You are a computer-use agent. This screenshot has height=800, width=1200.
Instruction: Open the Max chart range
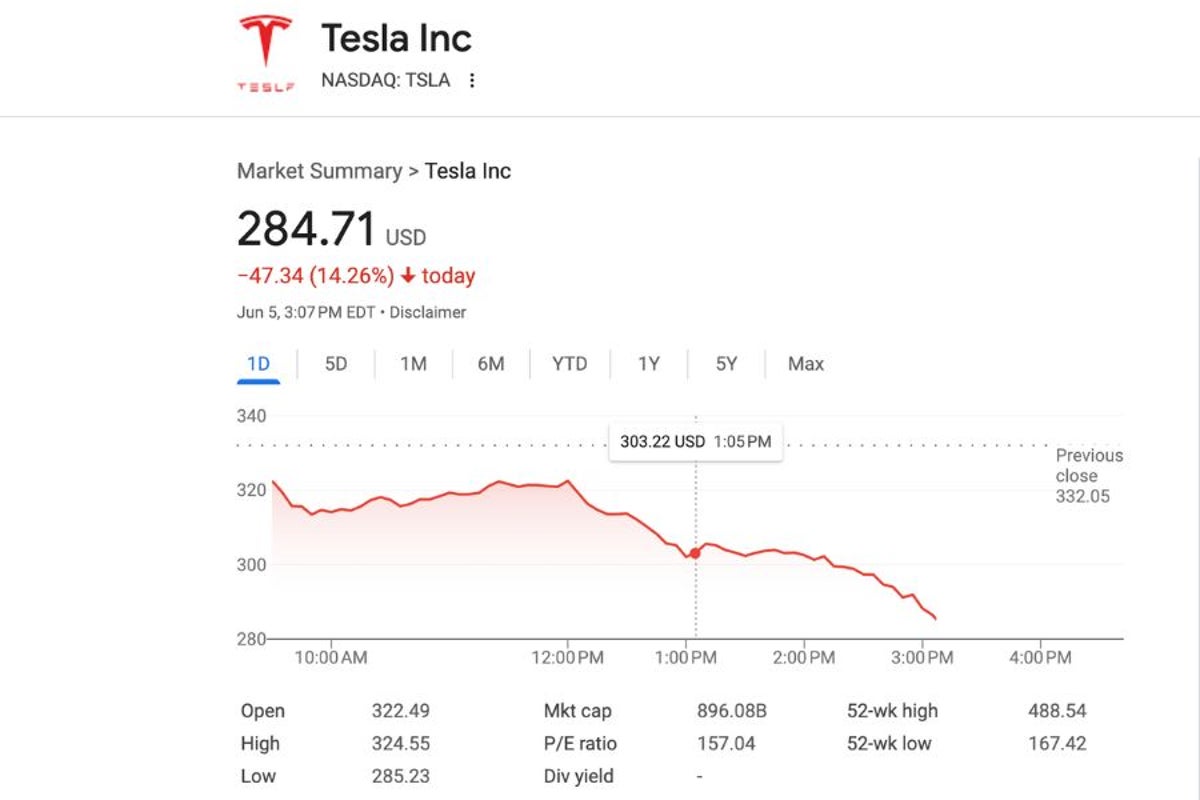pos(803,364)
